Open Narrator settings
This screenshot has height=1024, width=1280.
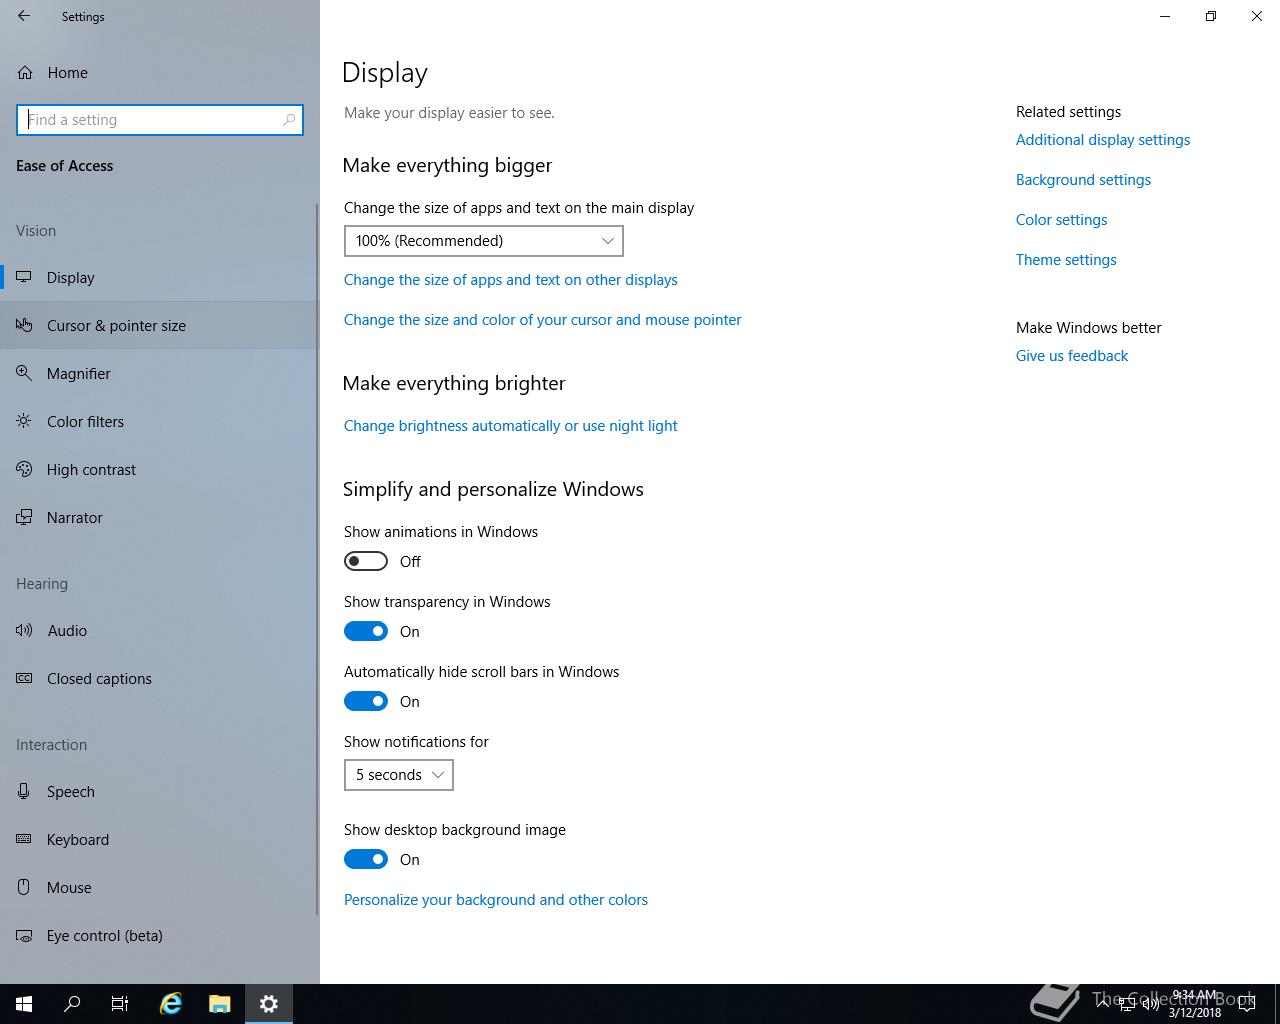tap(160, 517)
